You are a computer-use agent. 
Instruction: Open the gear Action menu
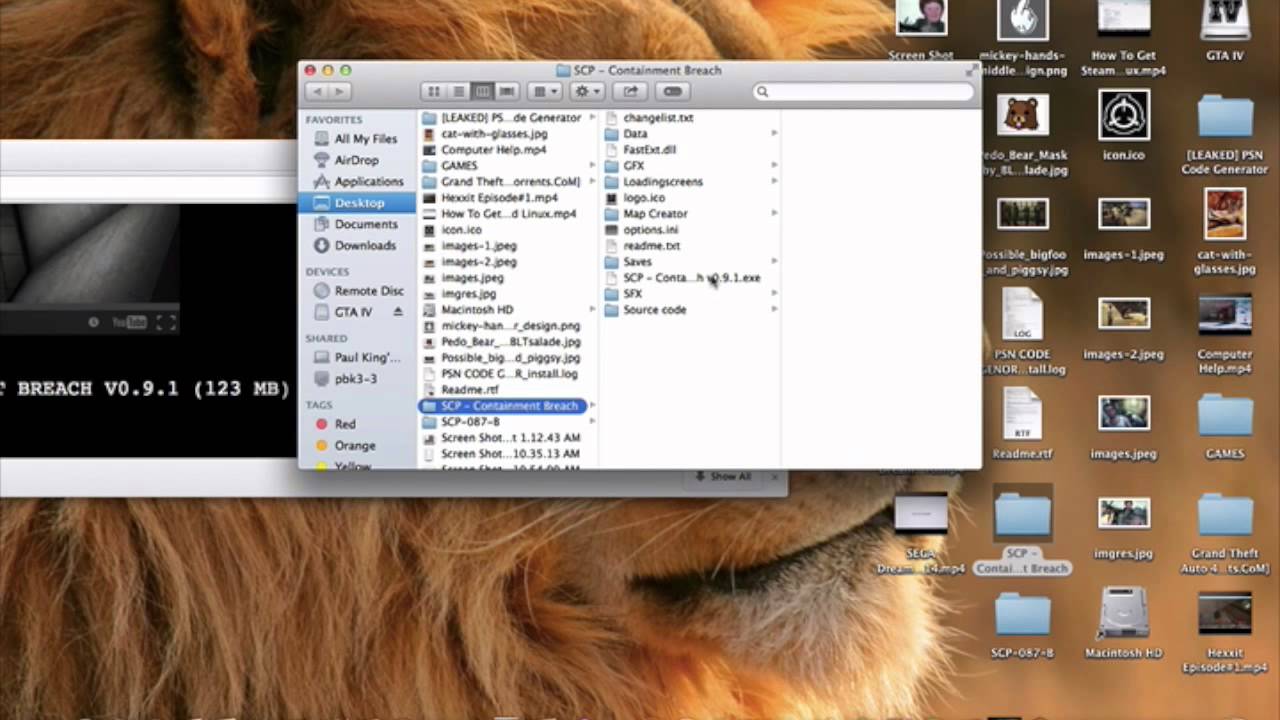587,91
